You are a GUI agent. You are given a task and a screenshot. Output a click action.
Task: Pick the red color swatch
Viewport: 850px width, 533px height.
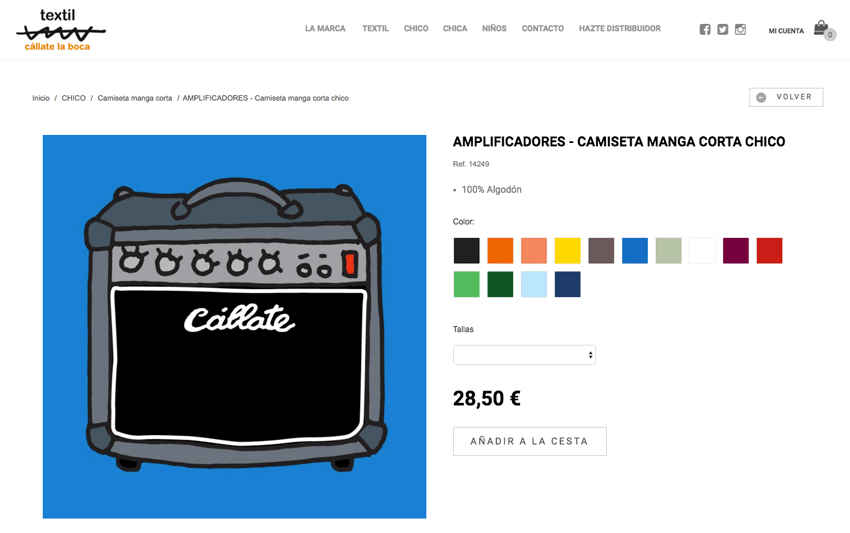(x=769, y=251)
